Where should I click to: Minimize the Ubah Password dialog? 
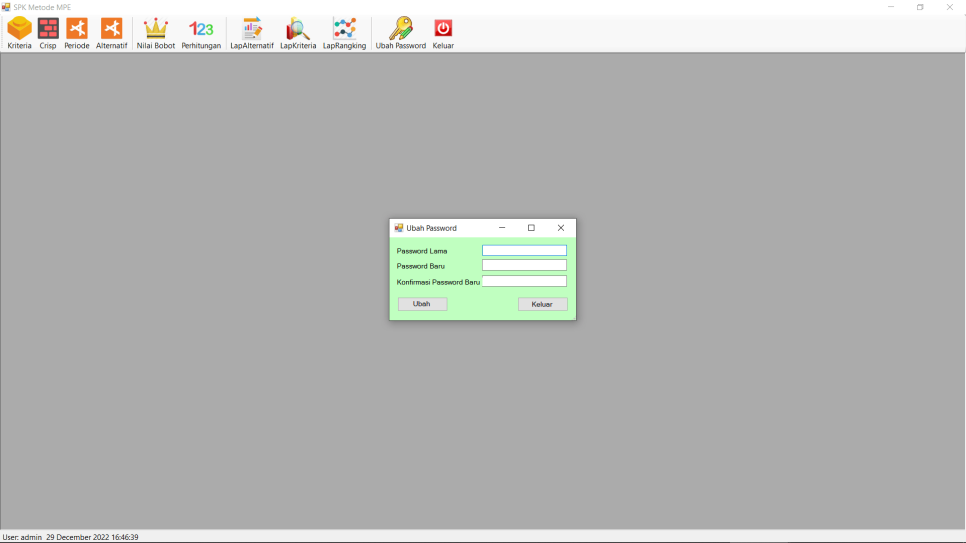[x=502, y=228]
